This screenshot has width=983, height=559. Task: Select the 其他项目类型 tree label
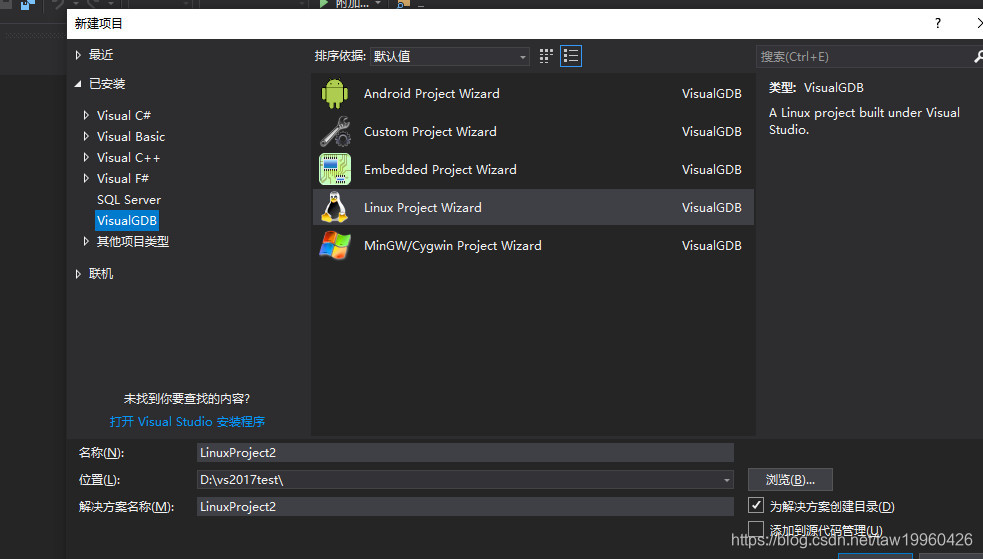[132, 241]
